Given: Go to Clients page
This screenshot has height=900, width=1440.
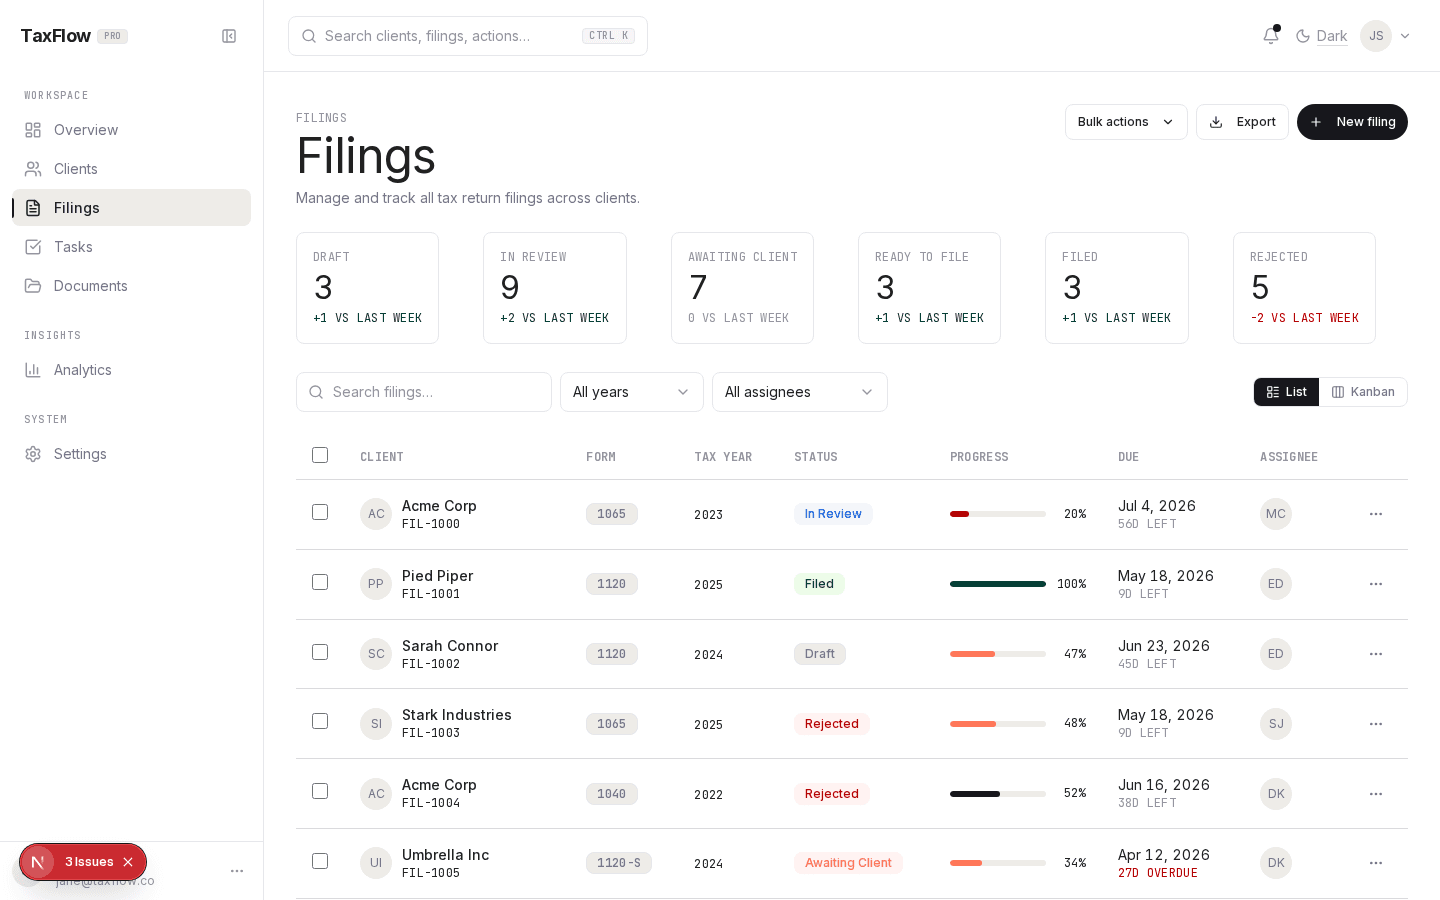Looking at the screenshot, I should click(x=131, y=169).
